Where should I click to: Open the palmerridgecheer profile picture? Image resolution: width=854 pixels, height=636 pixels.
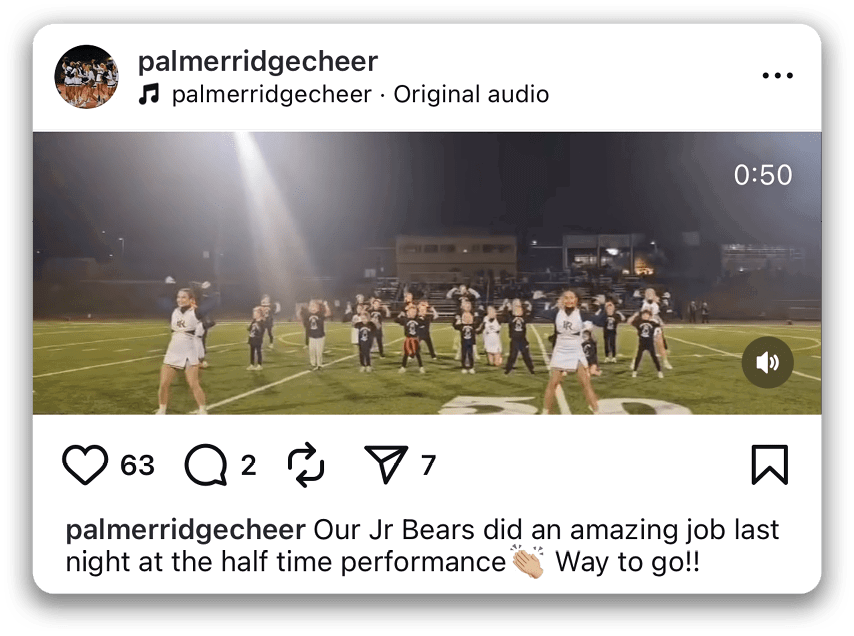tap(86, 77)
